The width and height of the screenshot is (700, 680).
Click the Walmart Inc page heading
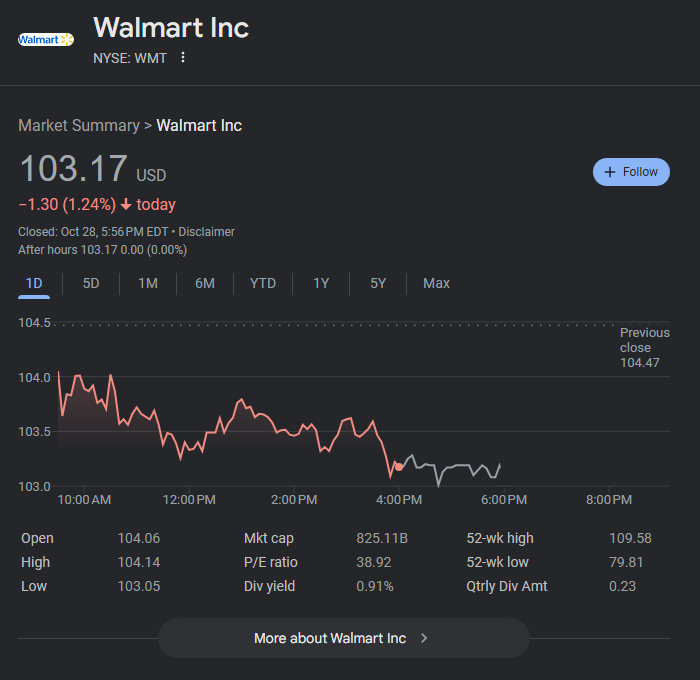tap(171, 27)
